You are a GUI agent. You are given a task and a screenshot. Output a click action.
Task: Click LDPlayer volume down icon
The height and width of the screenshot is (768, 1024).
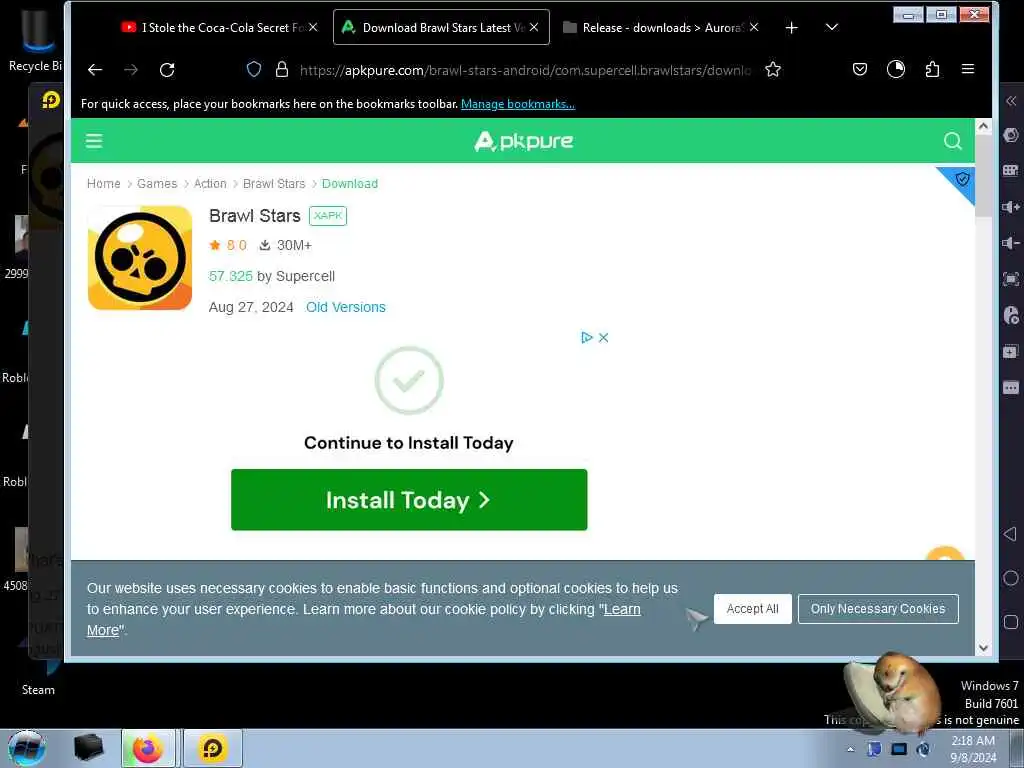1011,243
